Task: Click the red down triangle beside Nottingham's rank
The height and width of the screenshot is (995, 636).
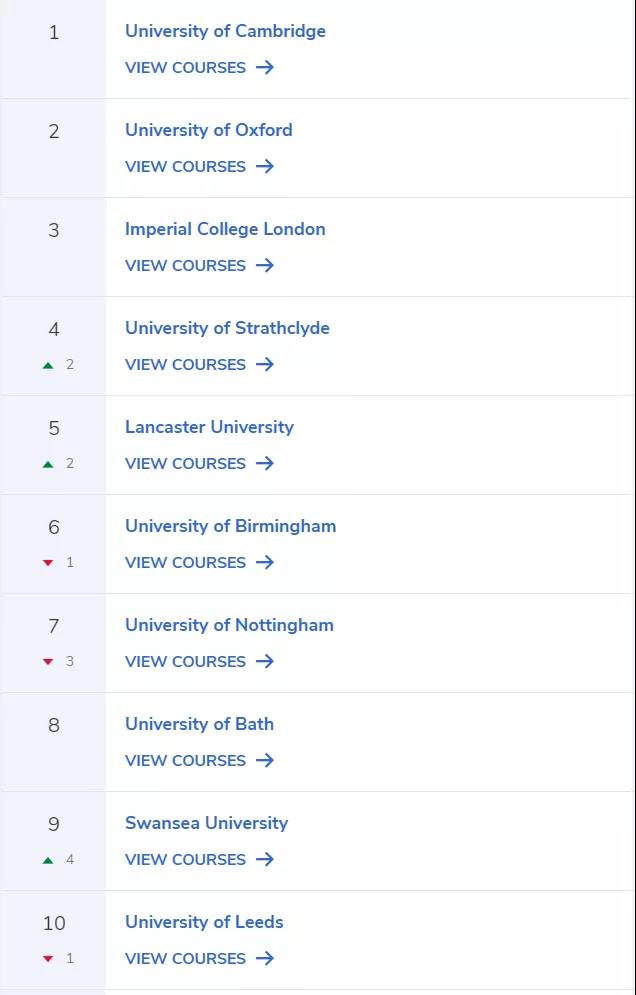Action: tap(48, 662)
